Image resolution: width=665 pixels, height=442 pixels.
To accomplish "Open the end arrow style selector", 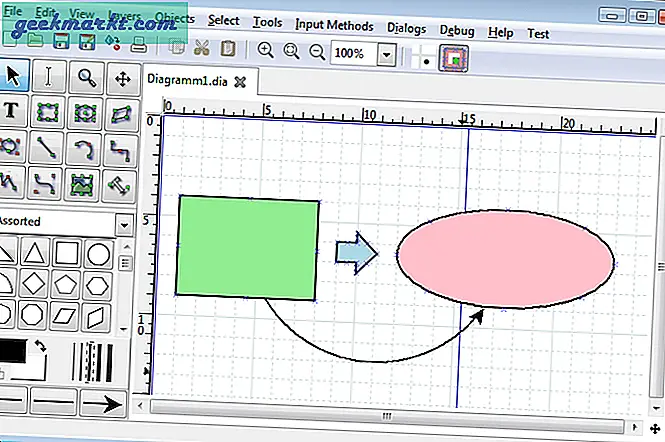I will click(x=102, y=405).
